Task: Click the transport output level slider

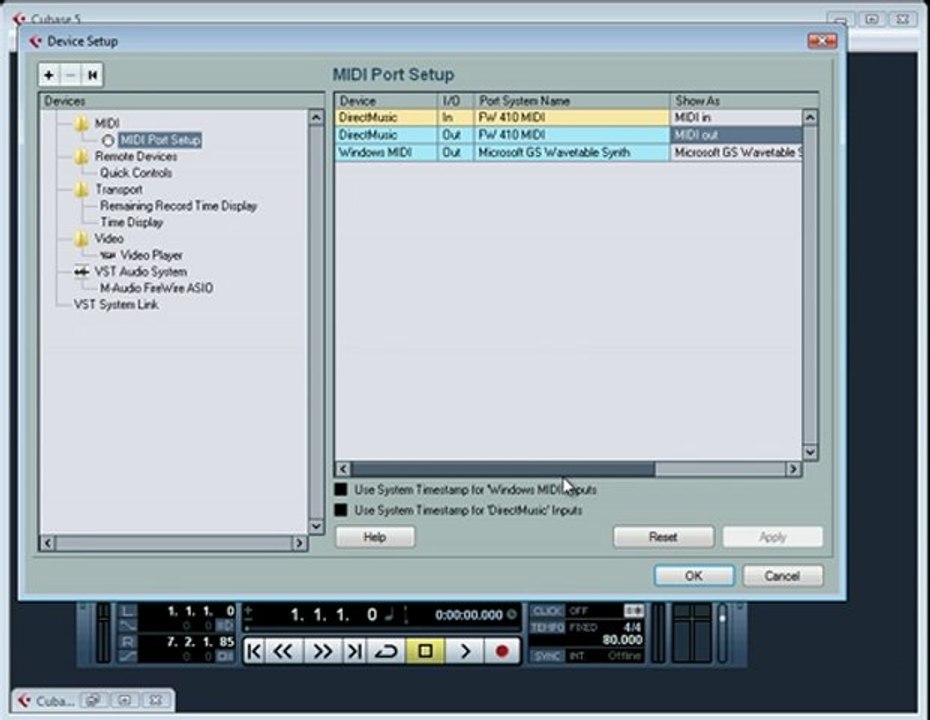Action: coord(722,633)
